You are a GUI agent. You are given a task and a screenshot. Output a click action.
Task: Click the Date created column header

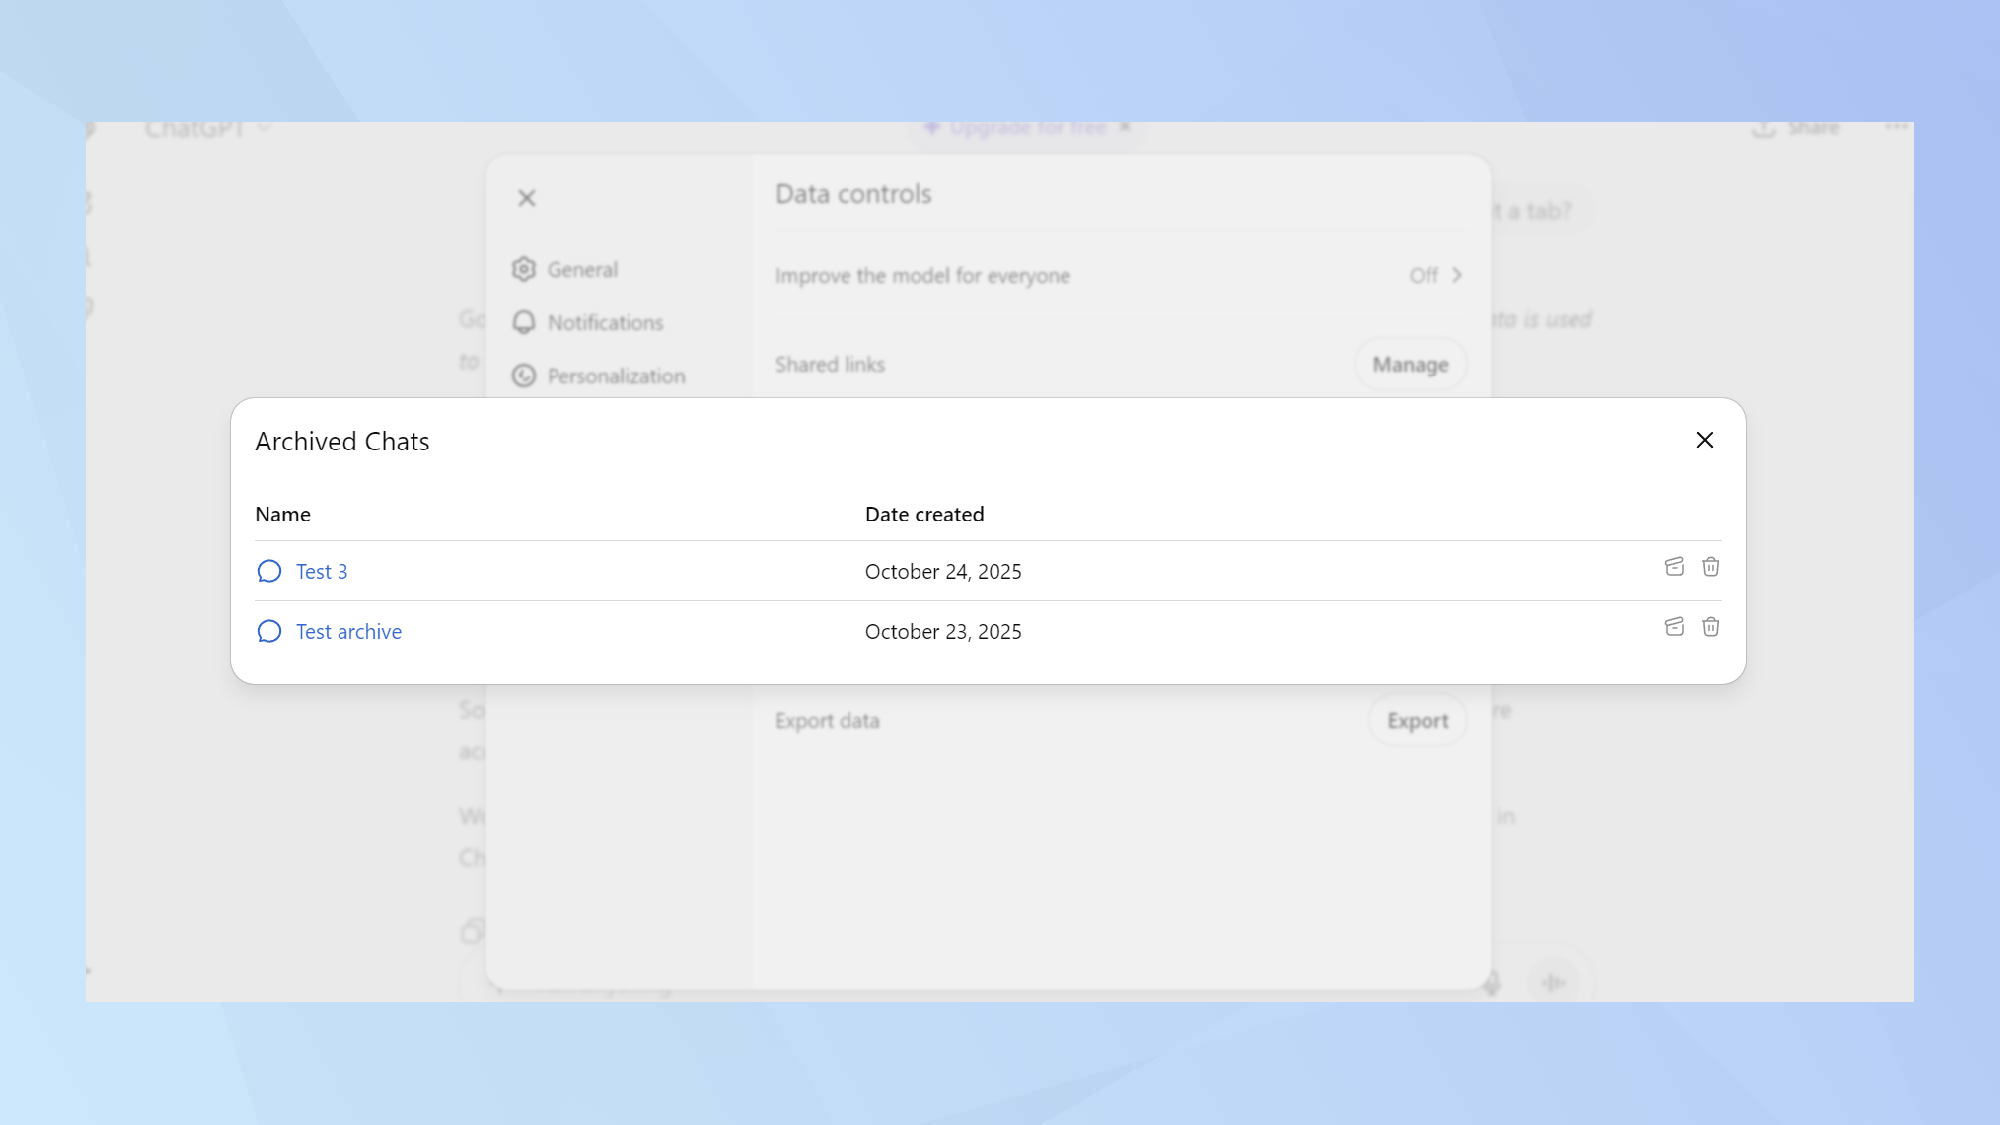tap(924, 514)
